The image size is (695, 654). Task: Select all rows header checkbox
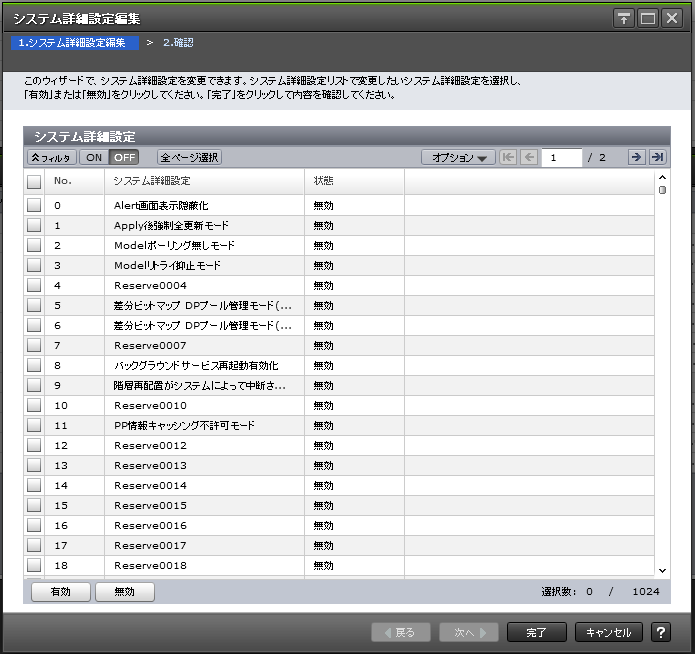(34, 182)
